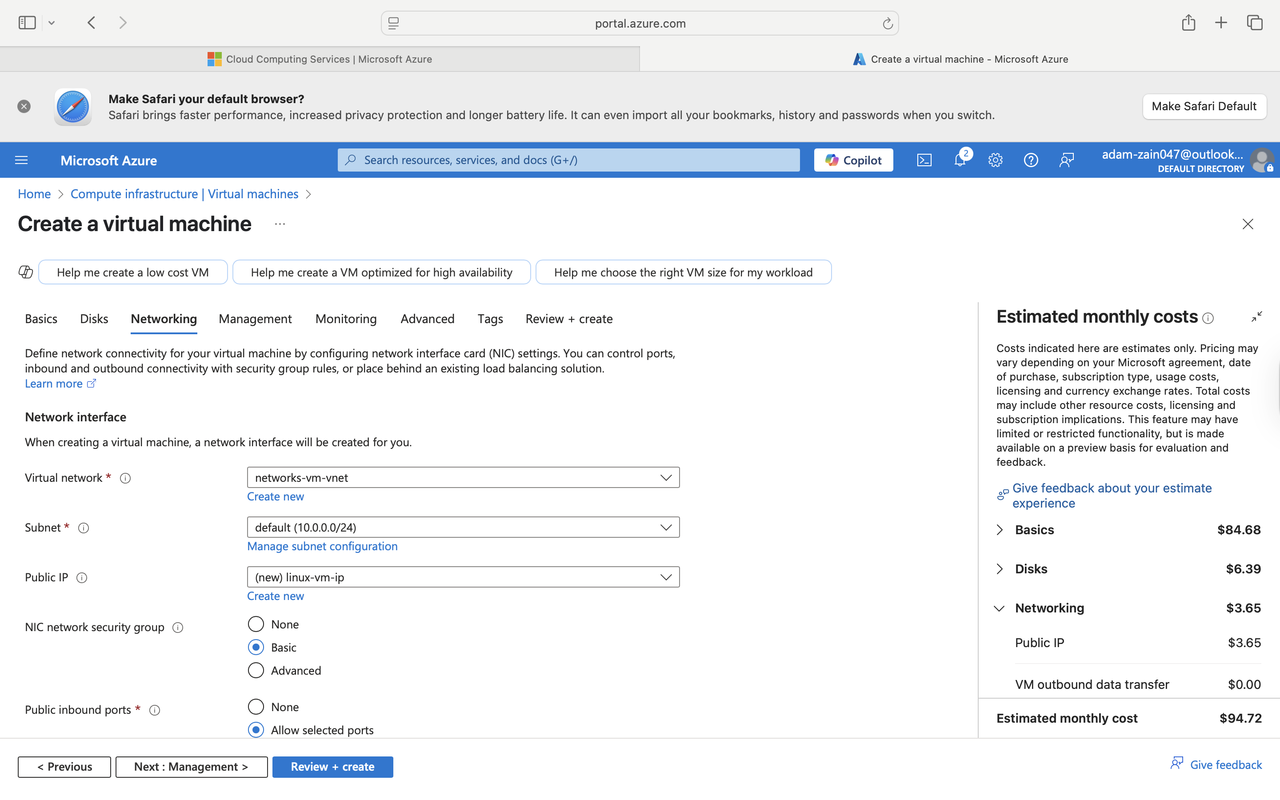Show info for Public inbound ports
Image resolution: width=1280 pixels, height=800 pixels.
click(x=154, y=710)
